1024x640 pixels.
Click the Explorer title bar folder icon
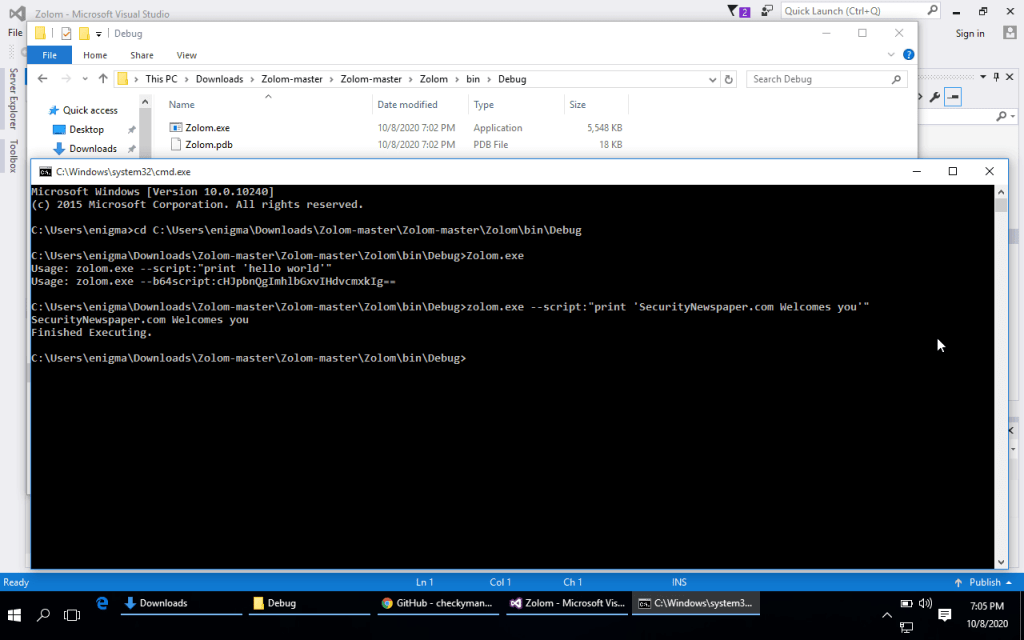(40, 33)
